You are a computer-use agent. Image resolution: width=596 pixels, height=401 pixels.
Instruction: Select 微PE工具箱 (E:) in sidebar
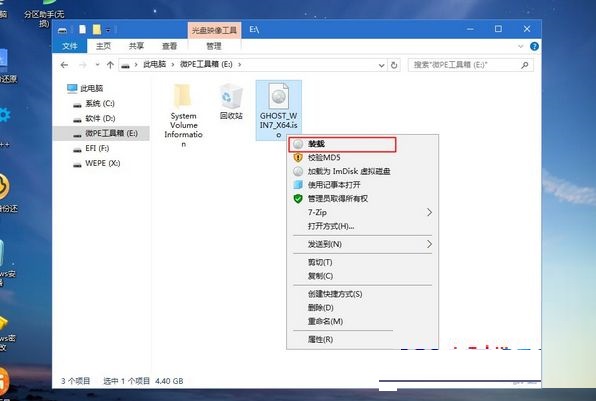click(x=101, y=133)
